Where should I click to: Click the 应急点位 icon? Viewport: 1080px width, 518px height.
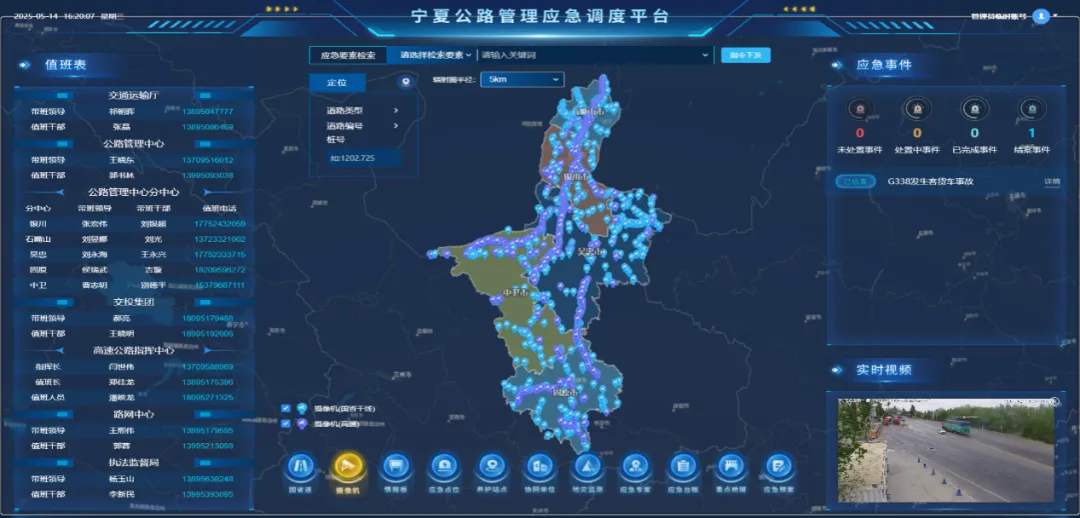pos(443,467)
